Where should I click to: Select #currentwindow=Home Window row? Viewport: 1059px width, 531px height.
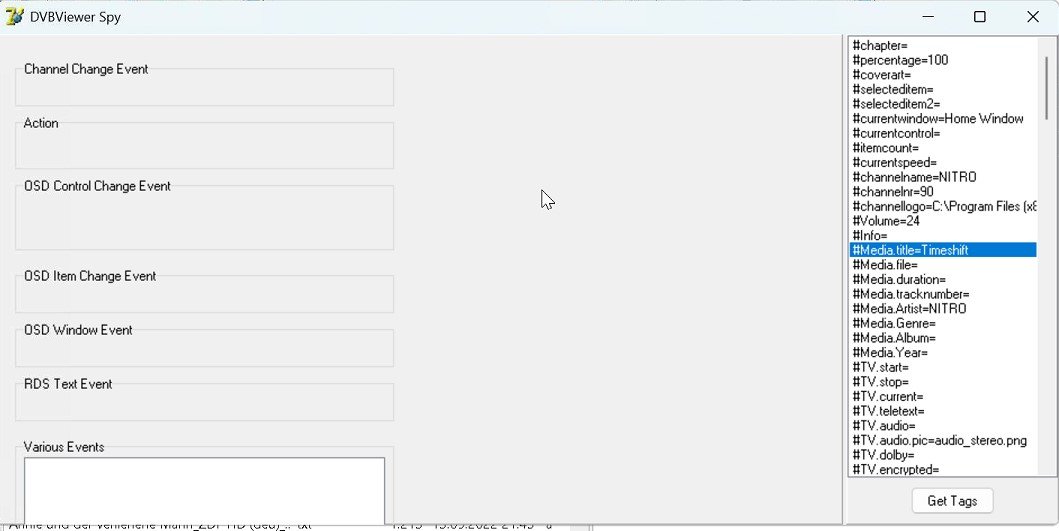[x=943, y=118]
